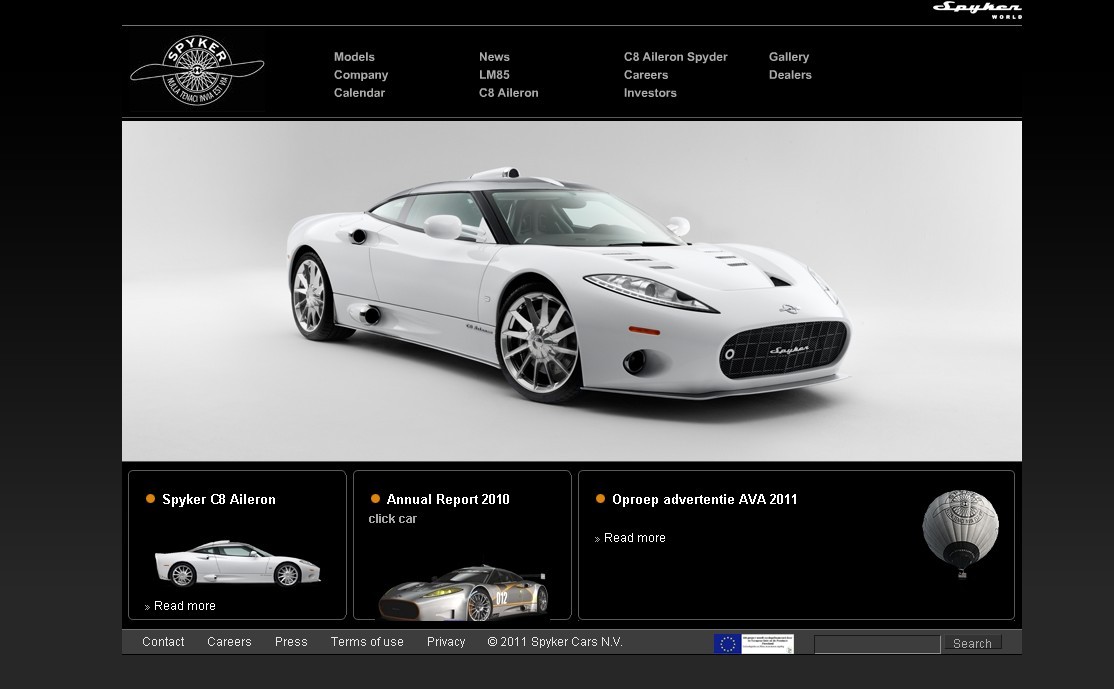Image resolution: width=1114 pixels, height=689 pixels.
Task: Open the white C8 Aileron thumbnail
Action: [x=238, y=563]
